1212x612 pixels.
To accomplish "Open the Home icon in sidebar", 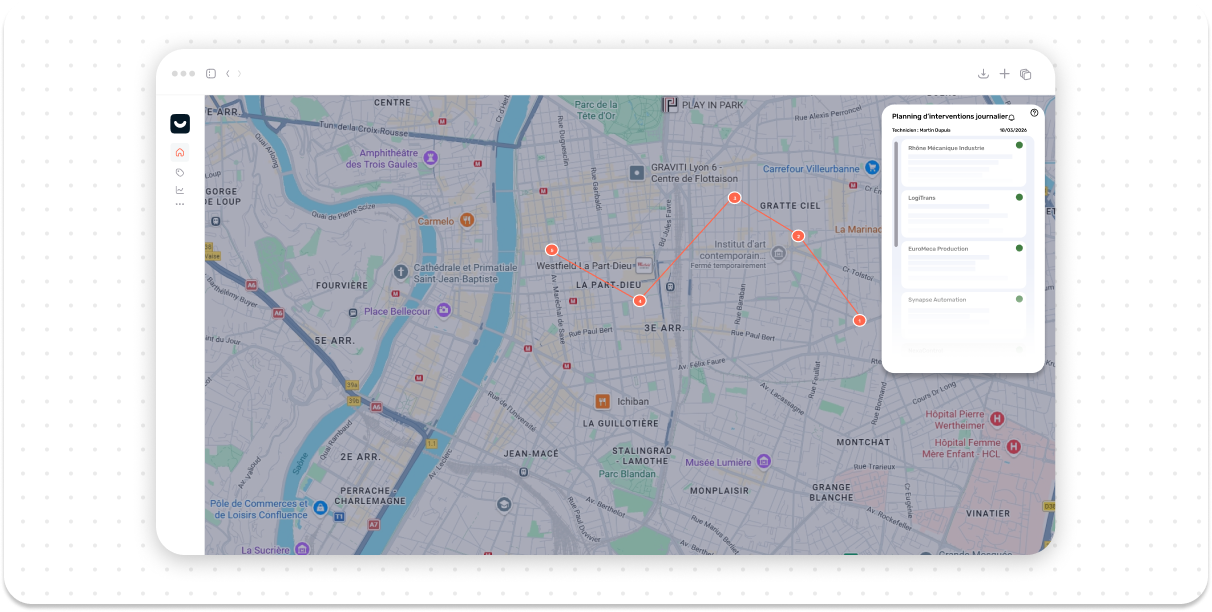I will point(180,153).
